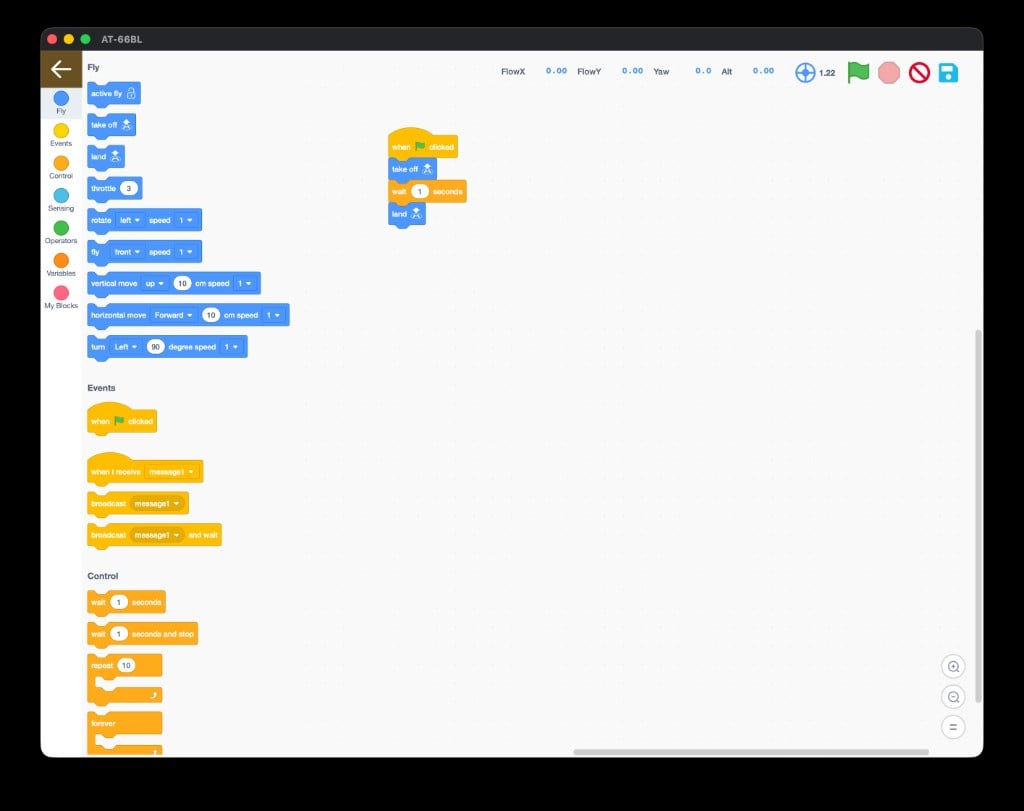Click the forever block in the palette
Screen dimensions: 1024x811
click(x=124, y=724)
